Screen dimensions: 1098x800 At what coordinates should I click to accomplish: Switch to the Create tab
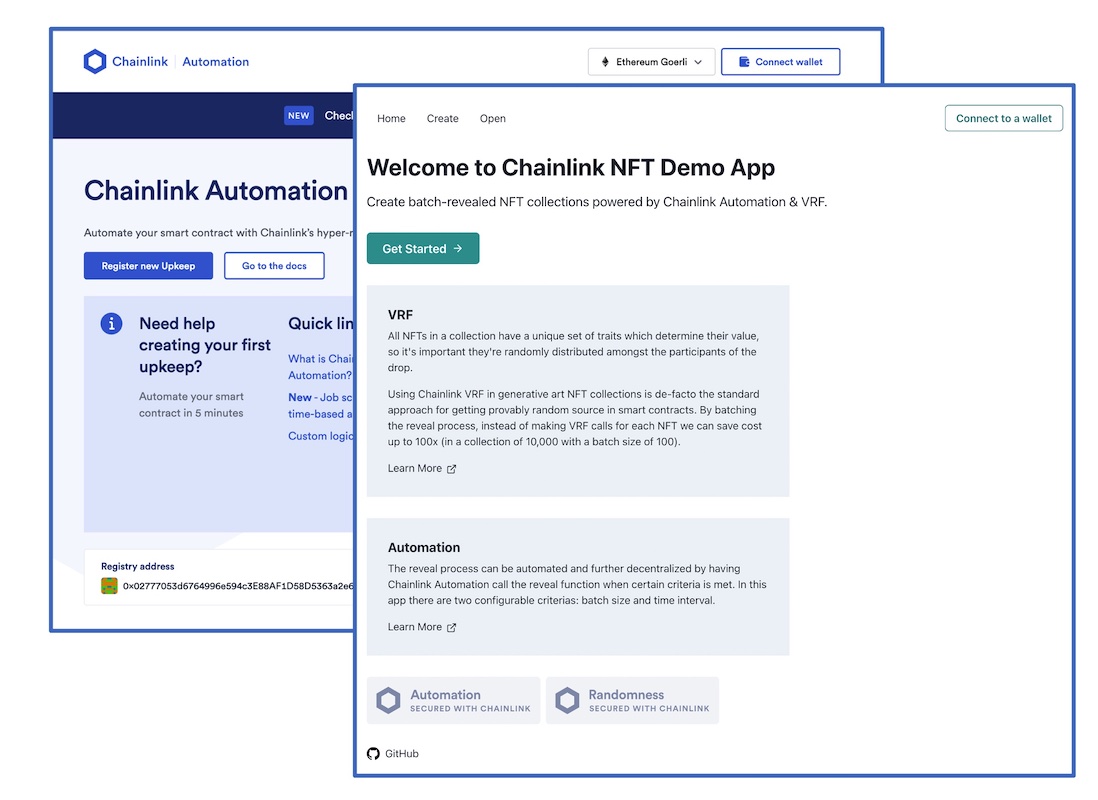point(442,118)
